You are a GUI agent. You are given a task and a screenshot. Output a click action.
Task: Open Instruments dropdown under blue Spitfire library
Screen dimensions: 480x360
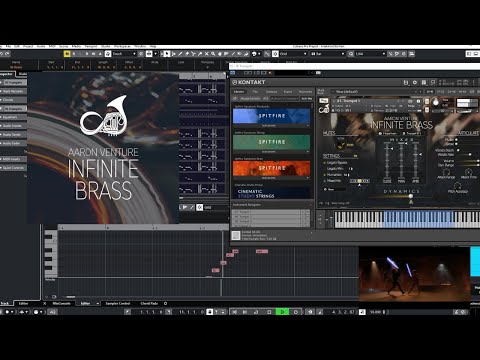coord(271,126)
